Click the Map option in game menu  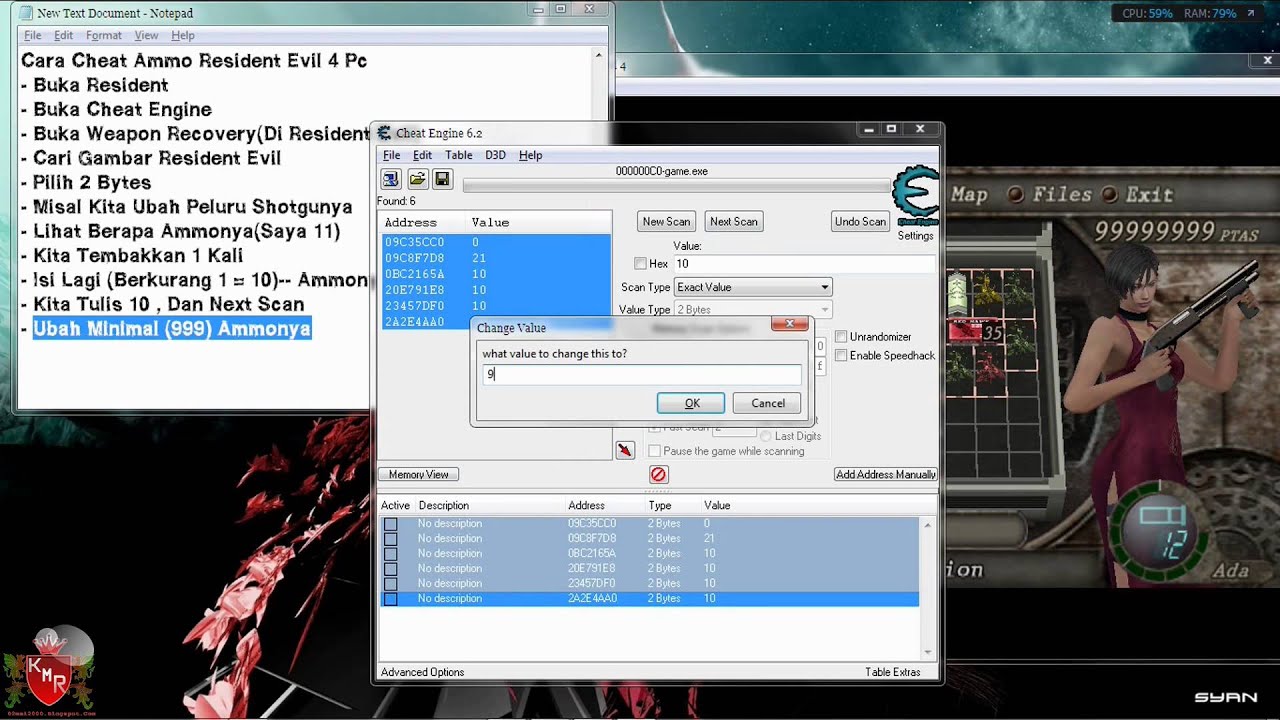969,194
